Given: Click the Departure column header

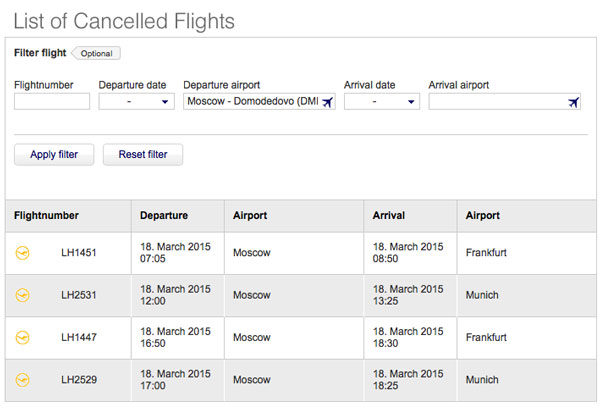Looking at the screenshot, I should click(164, 216).
